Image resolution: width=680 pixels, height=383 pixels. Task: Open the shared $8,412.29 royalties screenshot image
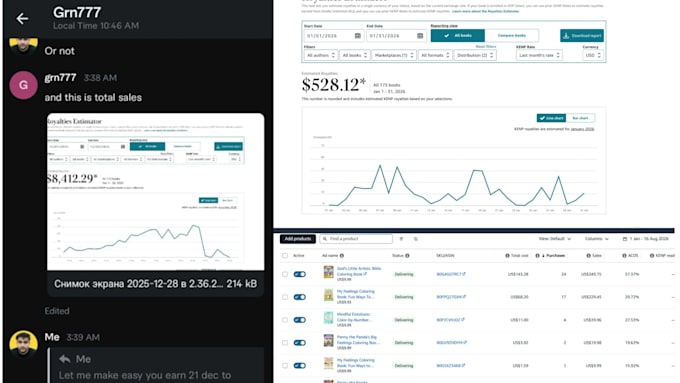tap(156, 192)
